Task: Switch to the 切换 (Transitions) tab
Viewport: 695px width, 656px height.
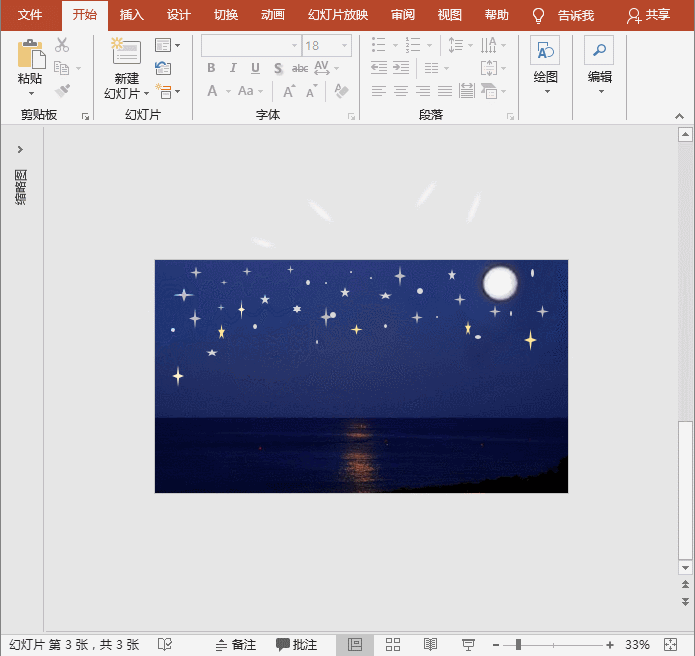Action: pyautogui.click(x=226, y=15)
